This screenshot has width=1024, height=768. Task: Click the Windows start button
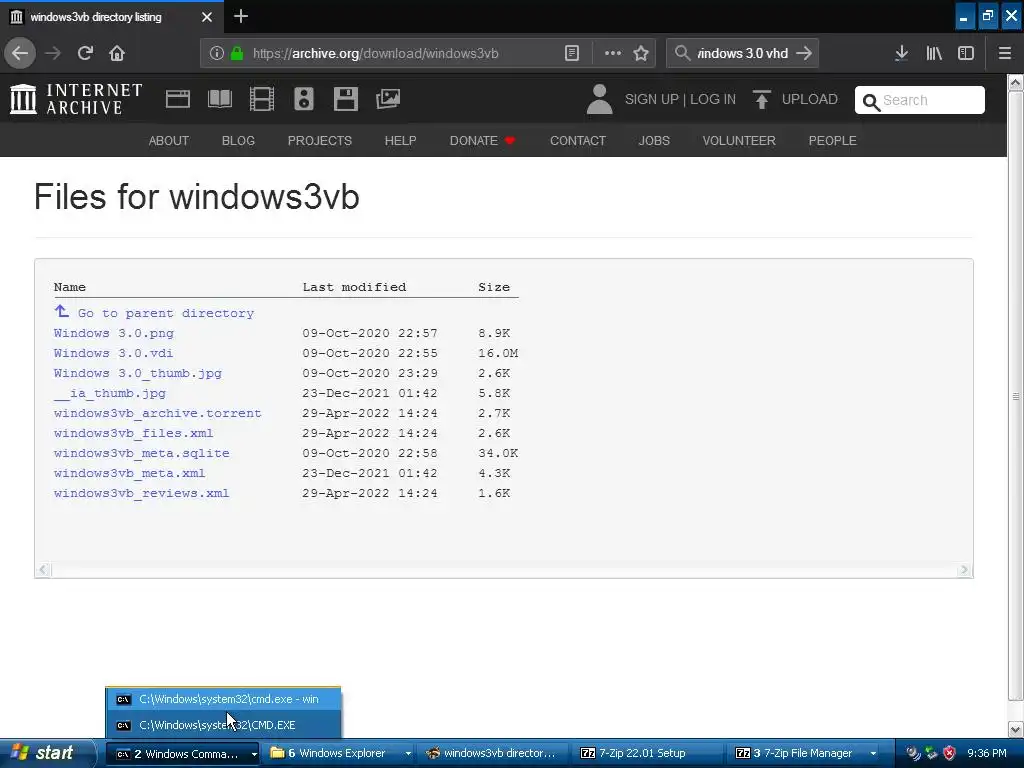[x=46, y=753]
